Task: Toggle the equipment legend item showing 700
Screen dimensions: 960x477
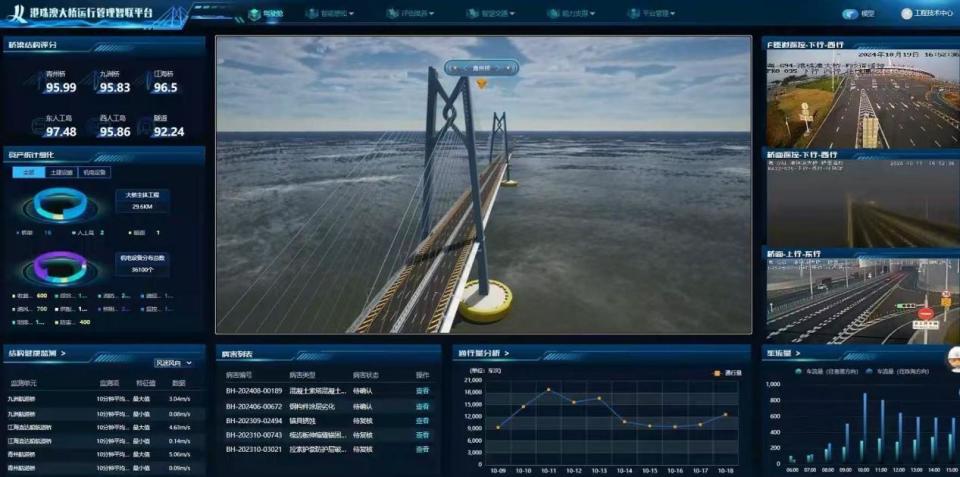Action: point(31,309)
